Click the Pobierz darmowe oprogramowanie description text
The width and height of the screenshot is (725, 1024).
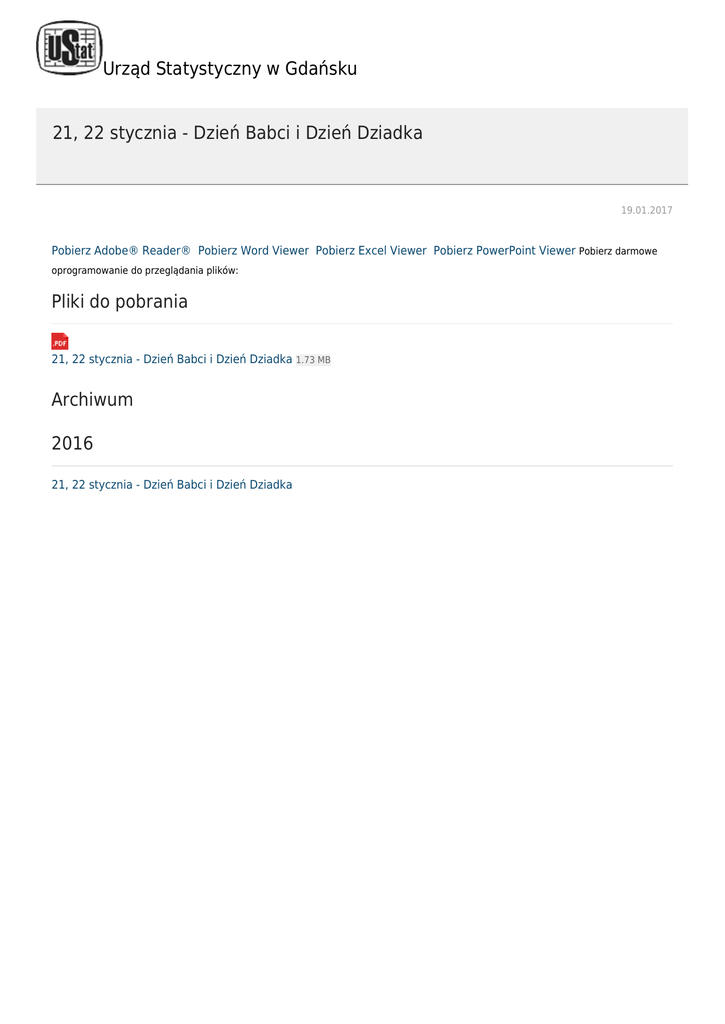[x=355, y=261]
